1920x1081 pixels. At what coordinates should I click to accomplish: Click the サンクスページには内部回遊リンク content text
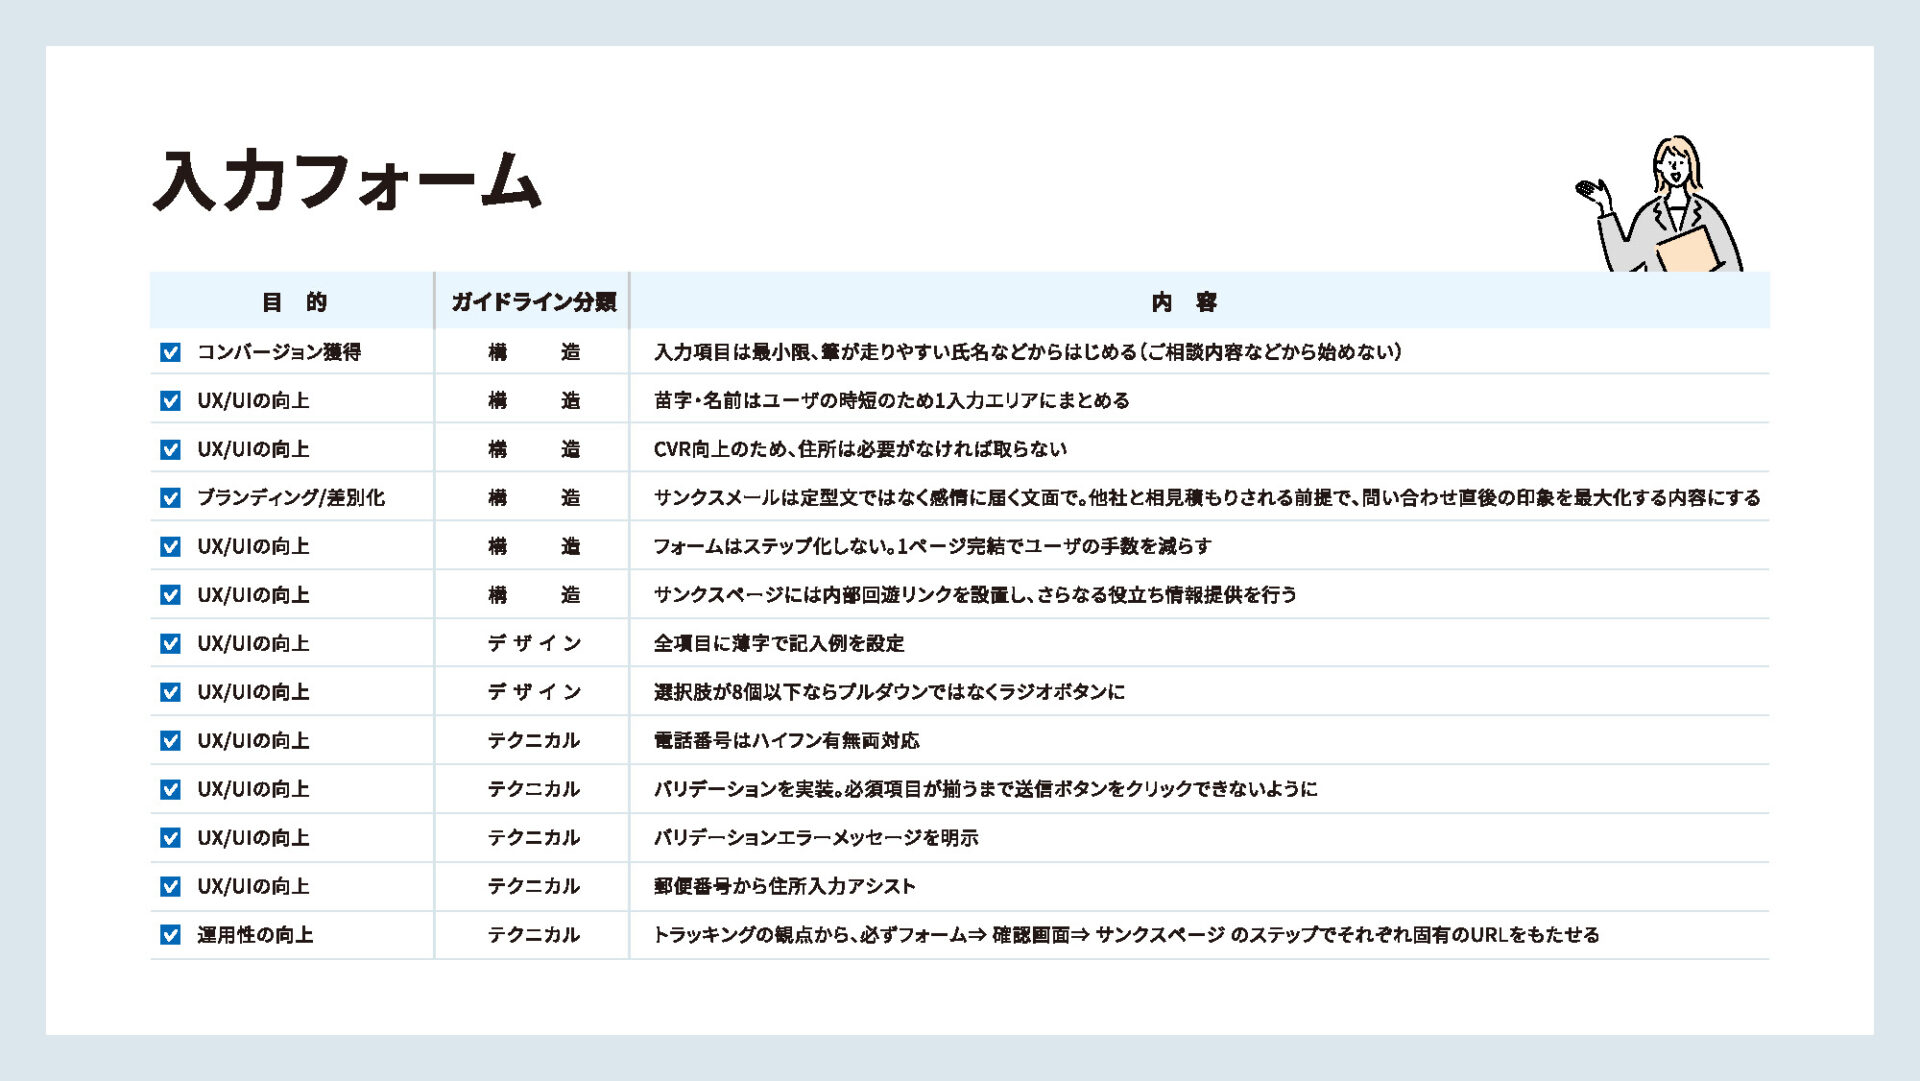[975, 595]
